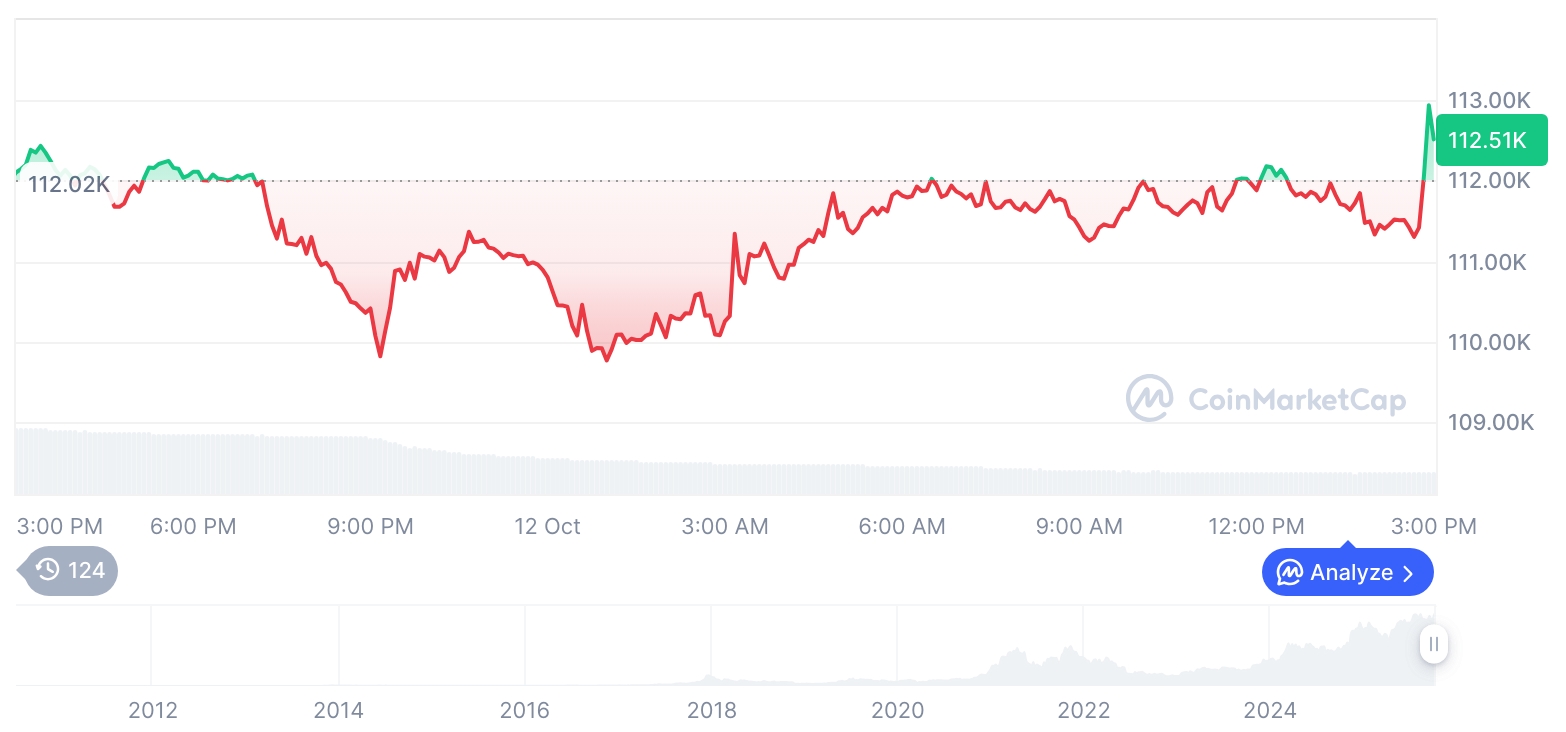Expand the Analyze chevron arrow

pos(1409,573)
